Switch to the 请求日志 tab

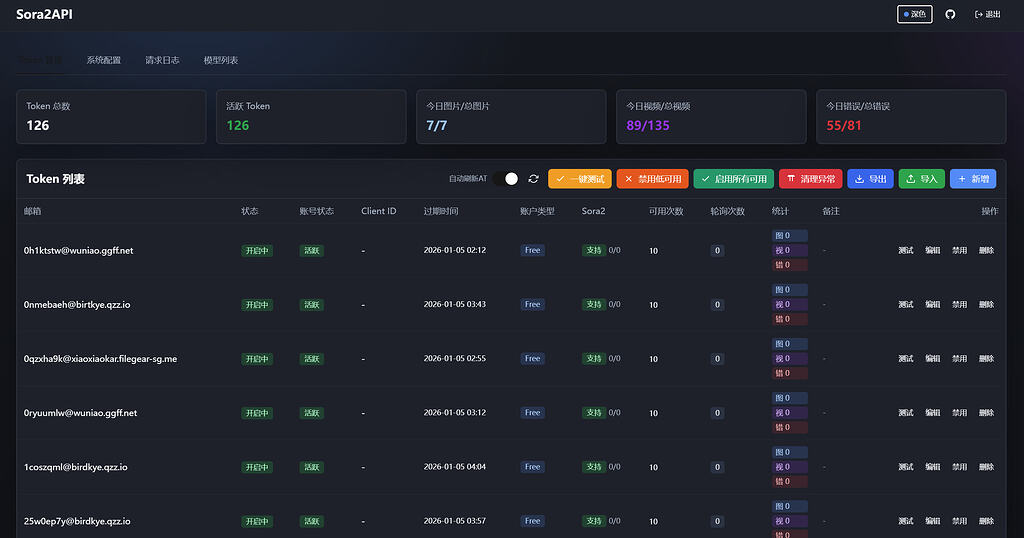coord(163,60)
